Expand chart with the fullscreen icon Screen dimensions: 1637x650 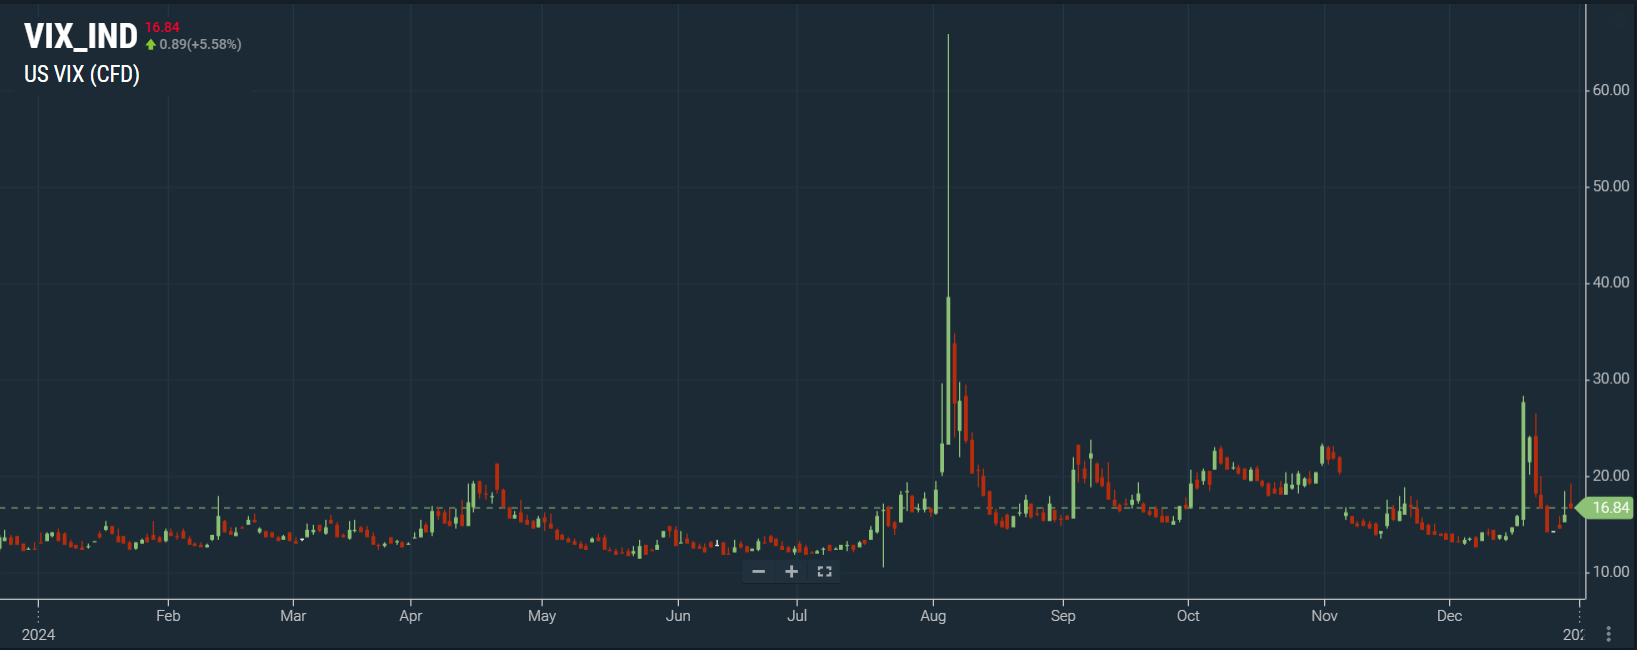(825, 572)
